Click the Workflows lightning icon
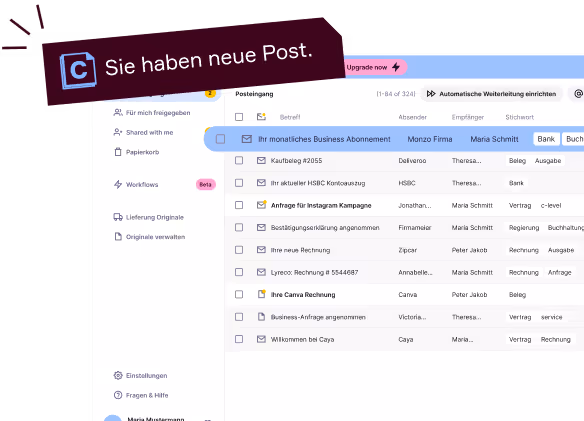The height and width of the screenshot is (421, 584). 118,184
